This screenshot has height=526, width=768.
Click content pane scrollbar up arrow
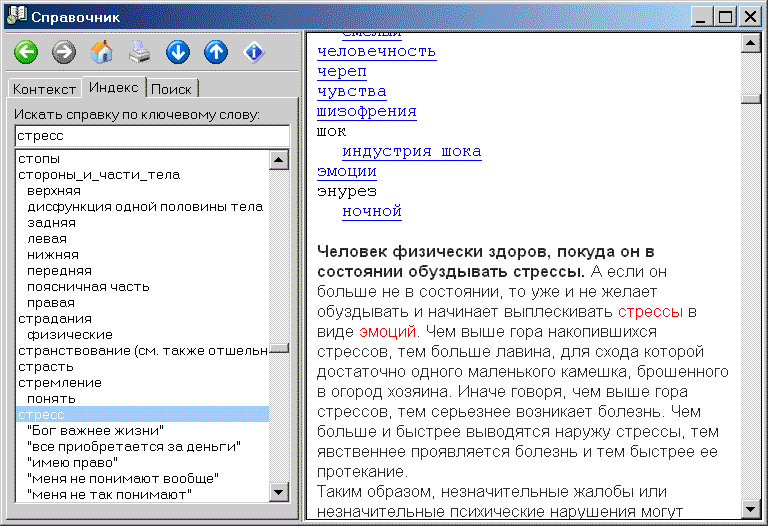(750, 43)
